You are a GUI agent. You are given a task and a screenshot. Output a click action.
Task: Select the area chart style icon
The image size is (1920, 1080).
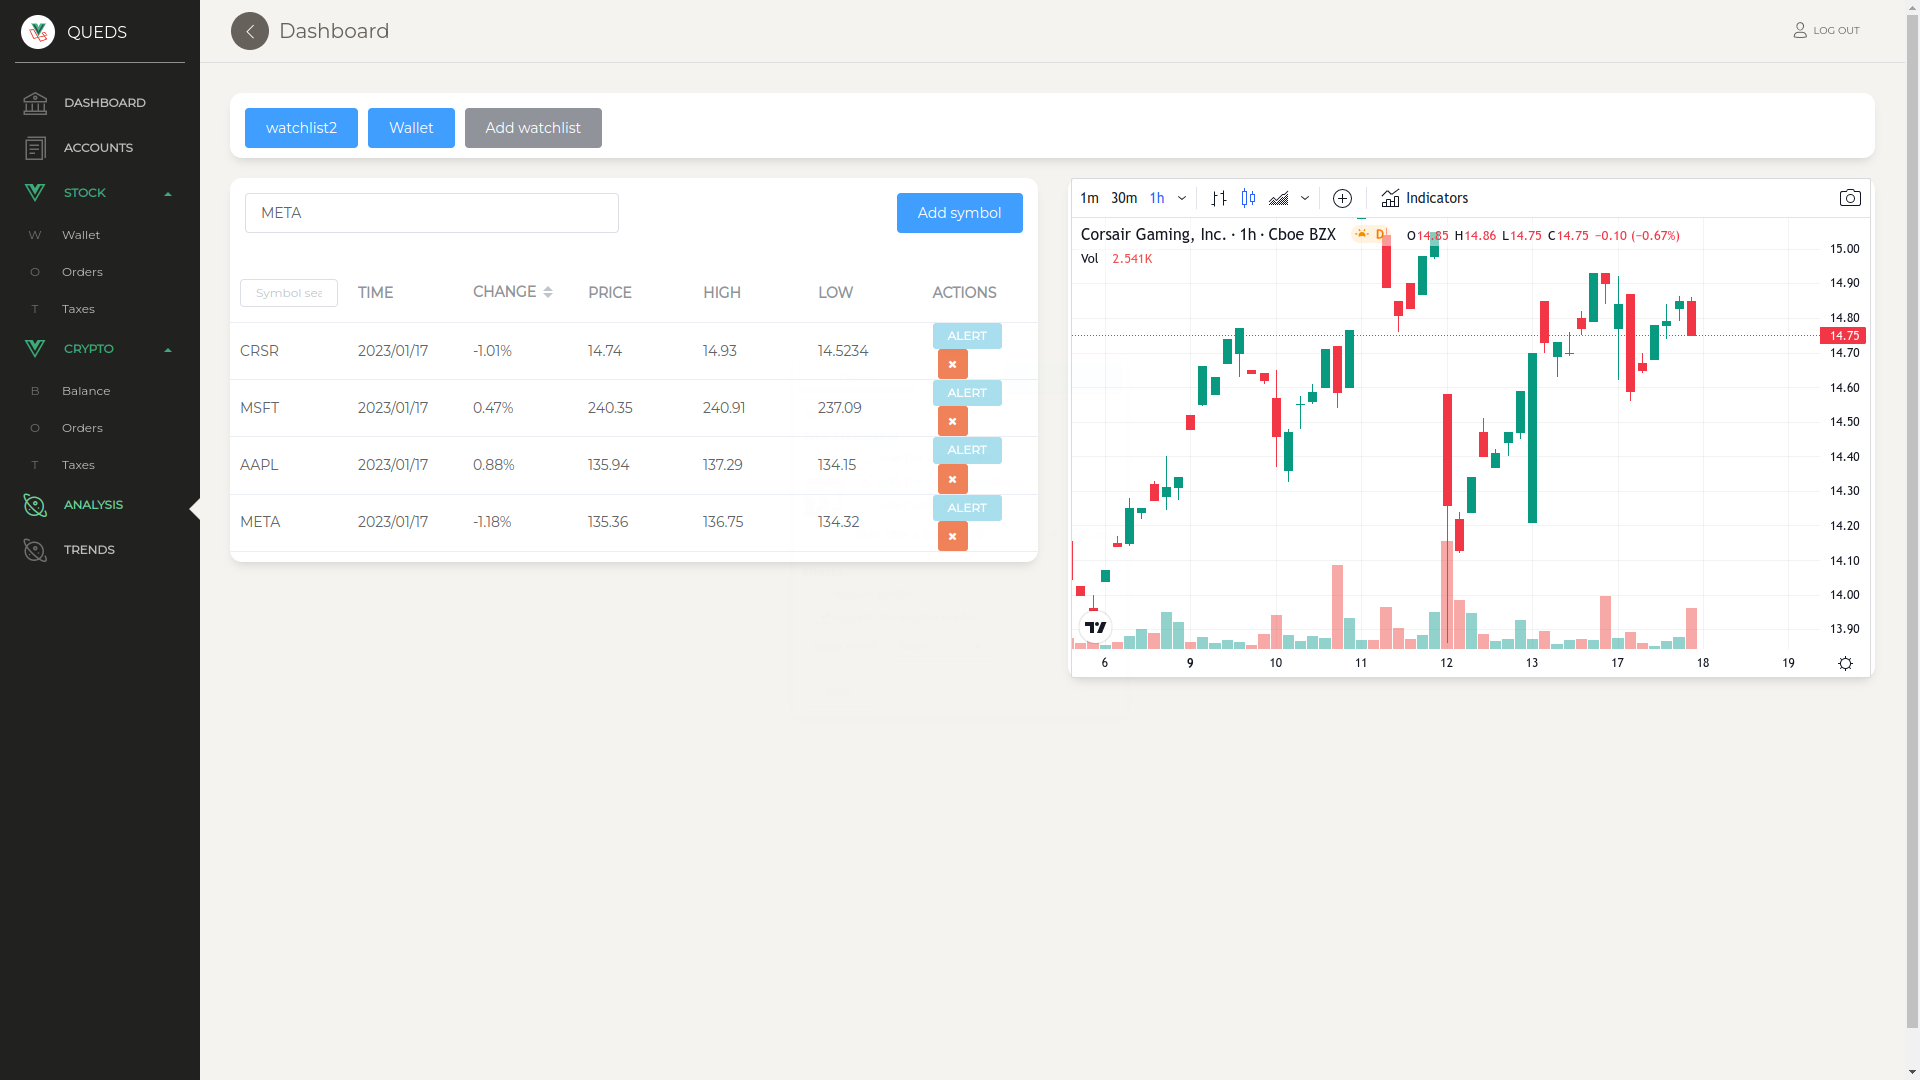(1278, 198)
